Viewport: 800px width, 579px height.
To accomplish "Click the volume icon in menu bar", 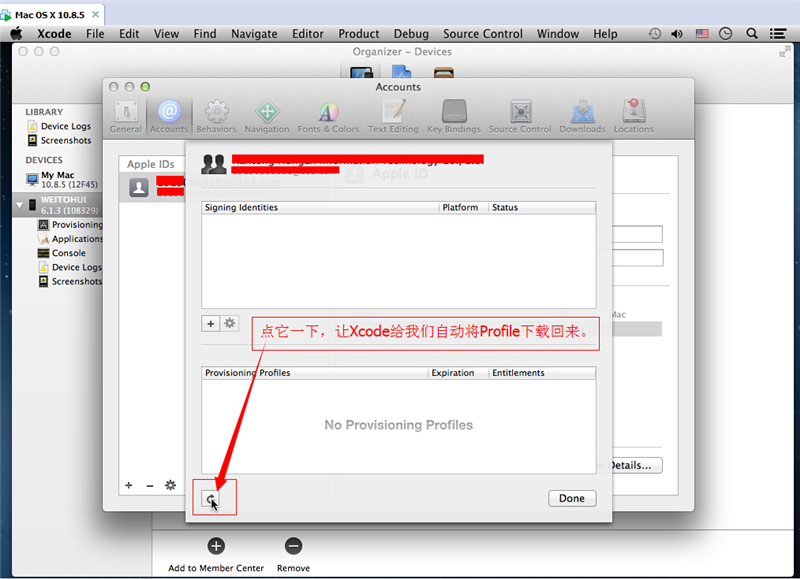I will point(677,34).
